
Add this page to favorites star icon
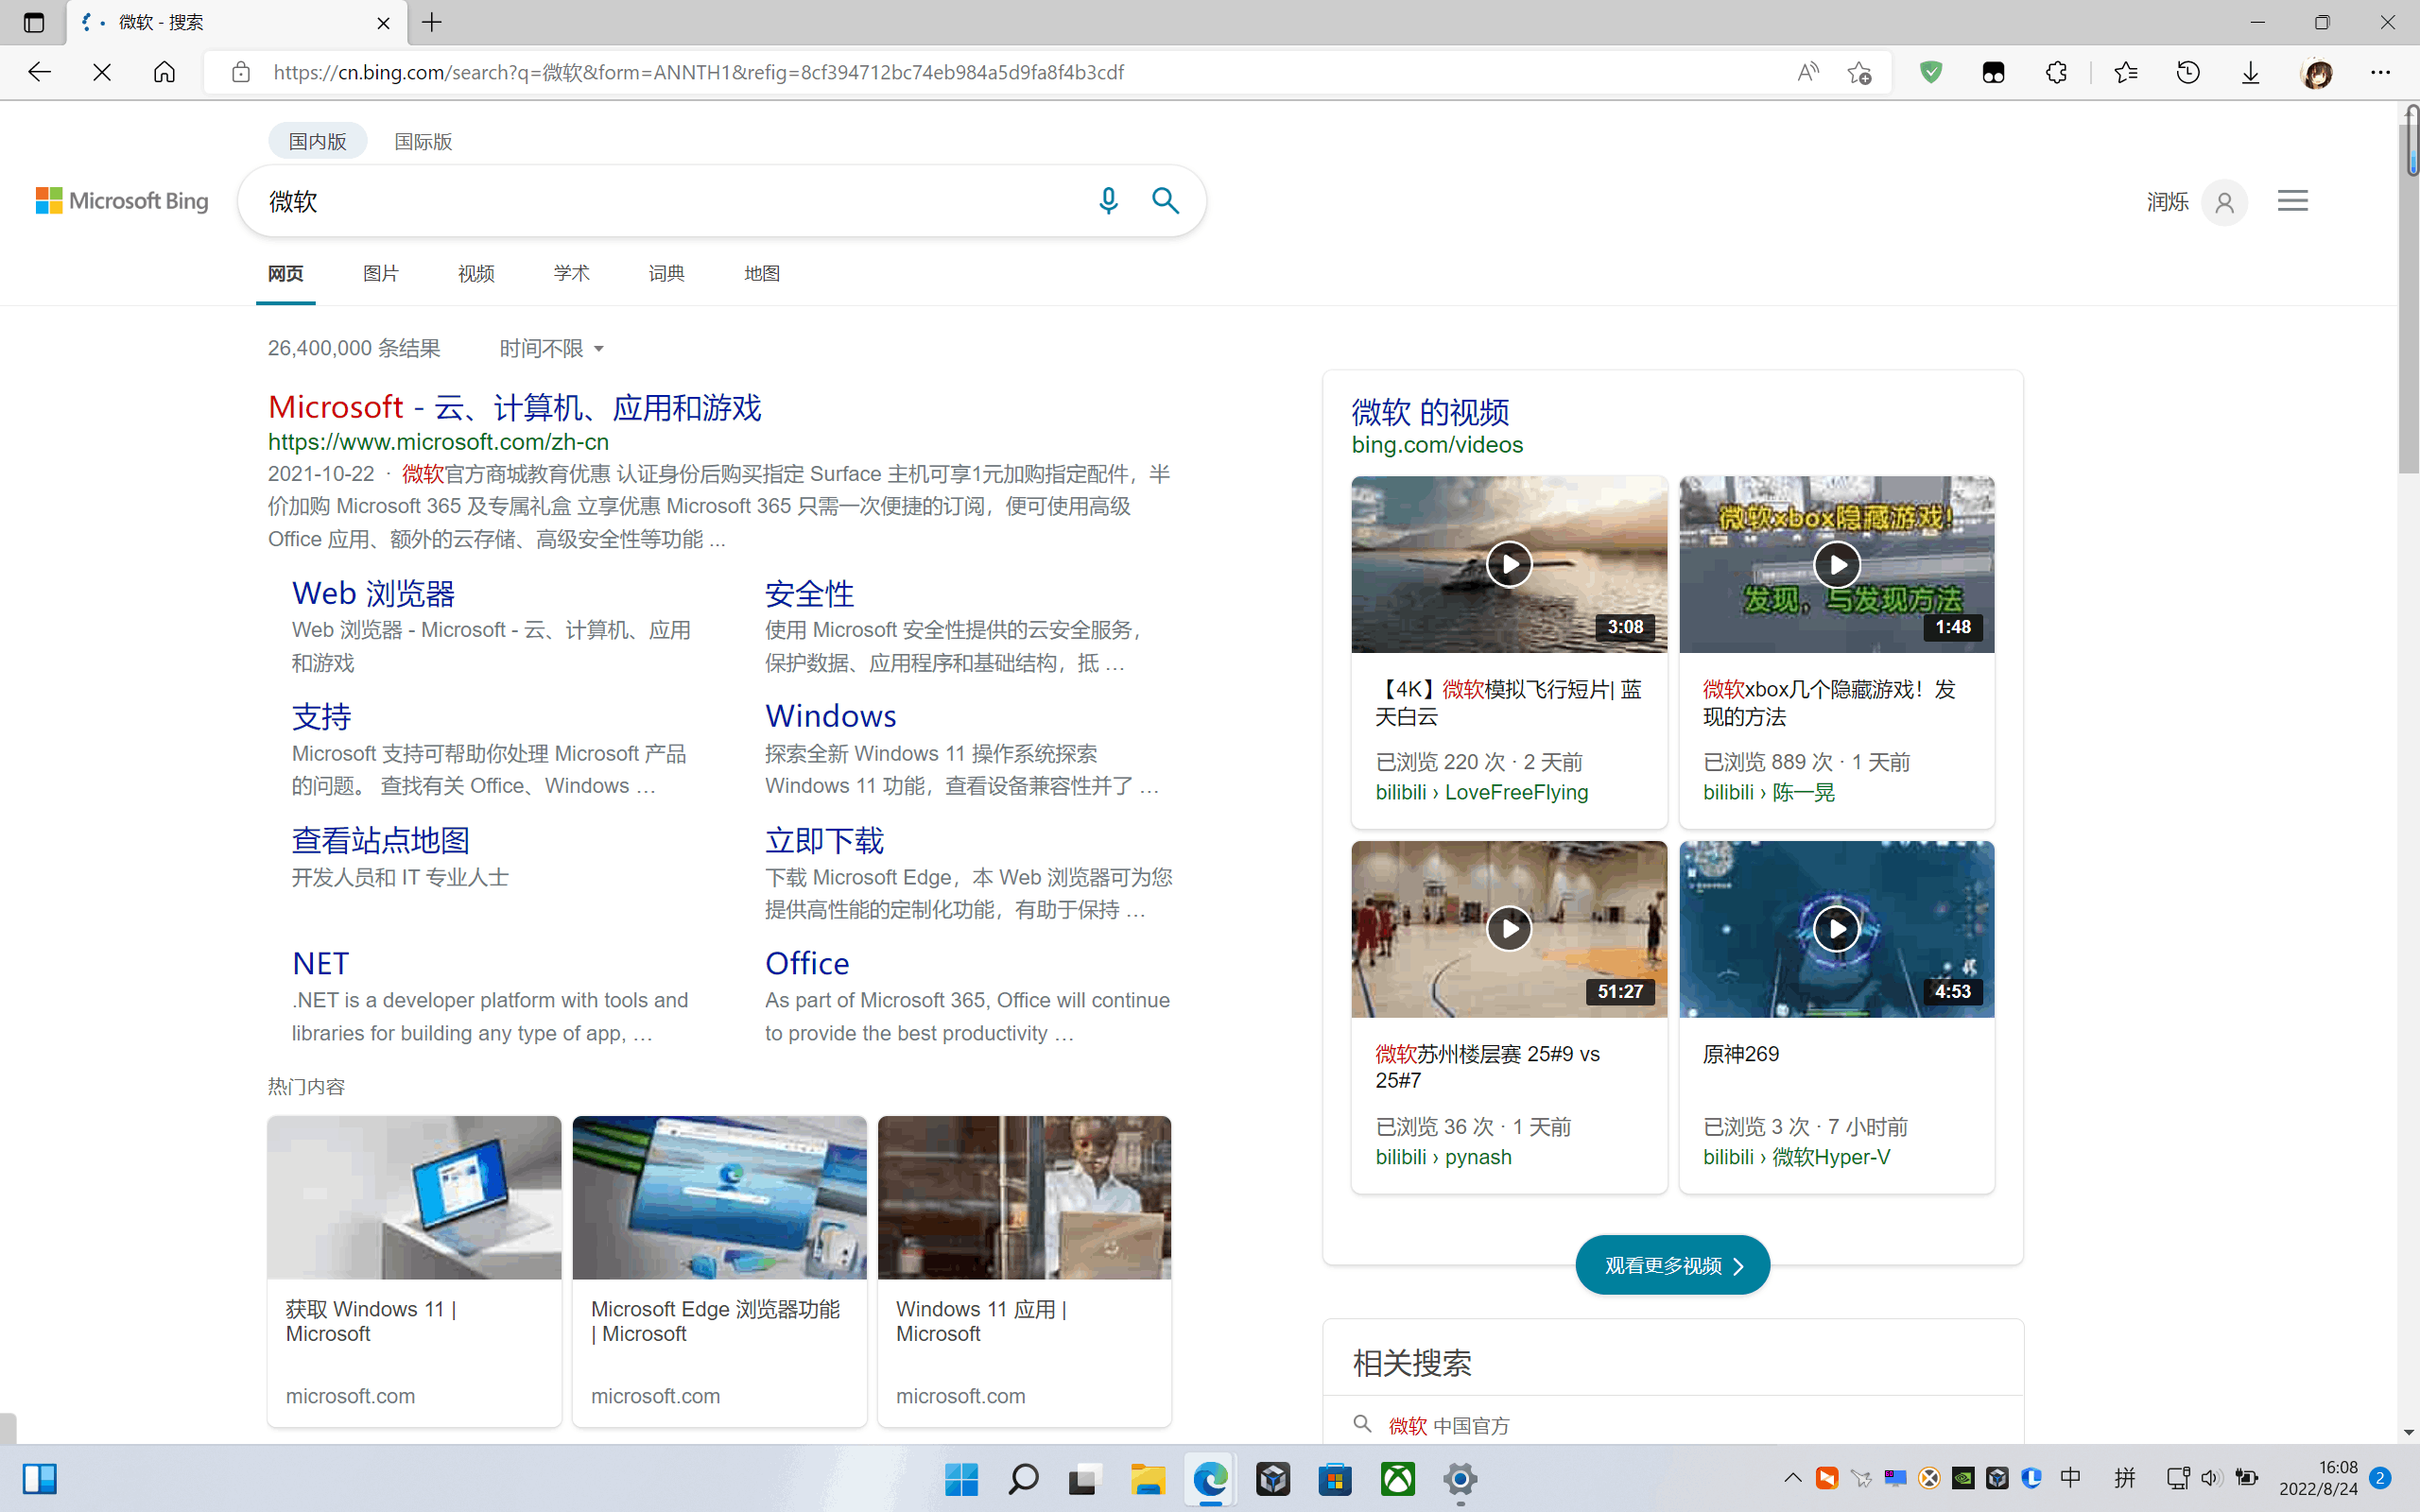click(1859, 72)
